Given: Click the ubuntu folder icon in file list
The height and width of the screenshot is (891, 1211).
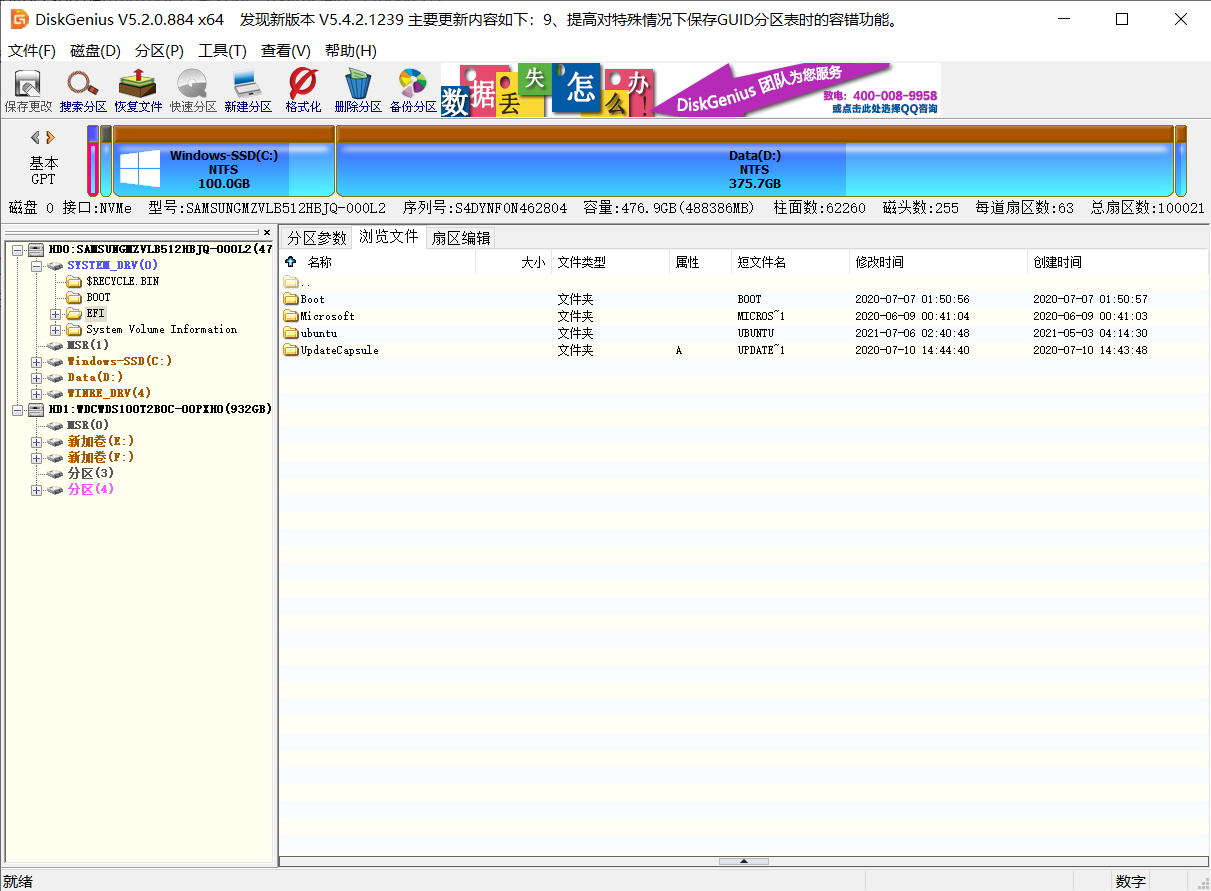Looking at the screenshot, I should [x=291, y=333].
